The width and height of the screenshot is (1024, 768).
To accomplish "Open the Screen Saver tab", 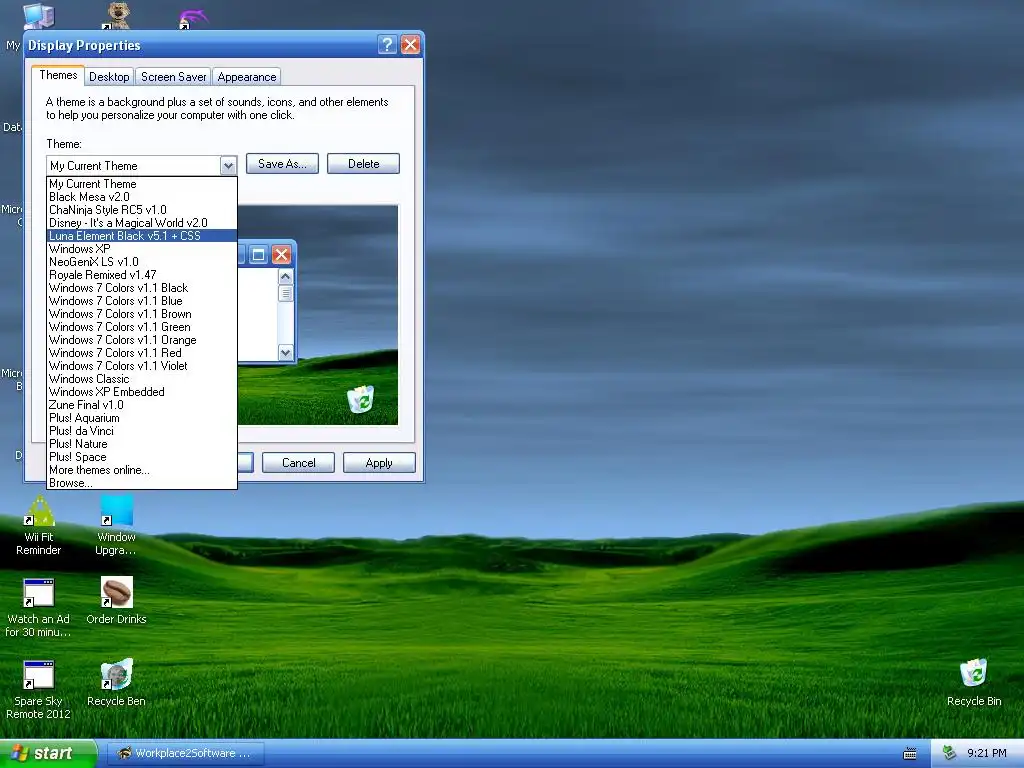I will [173, 77].
